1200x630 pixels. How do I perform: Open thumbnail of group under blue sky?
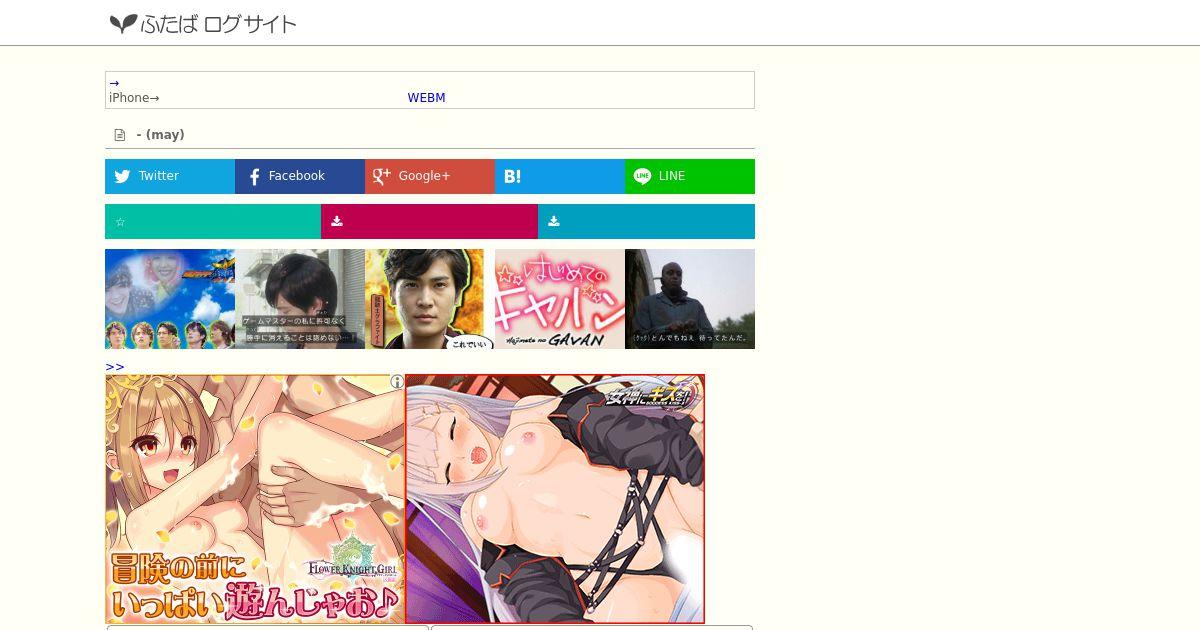[x=170, y=299]
